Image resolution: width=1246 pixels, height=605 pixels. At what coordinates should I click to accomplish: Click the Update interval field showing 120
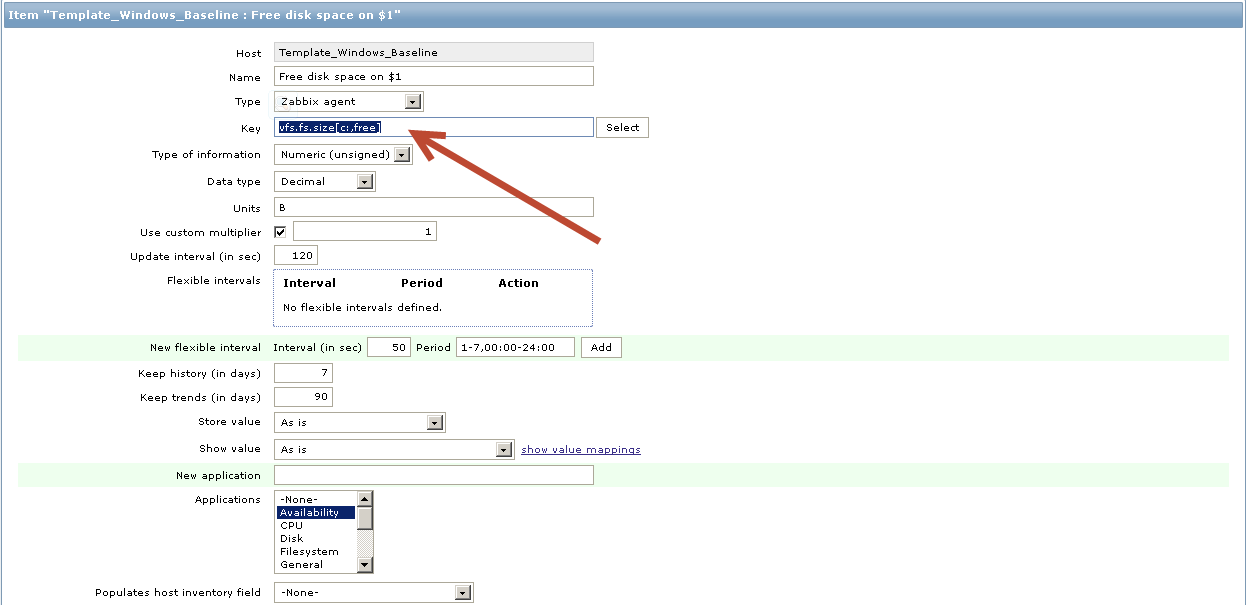tap(295, 255)
